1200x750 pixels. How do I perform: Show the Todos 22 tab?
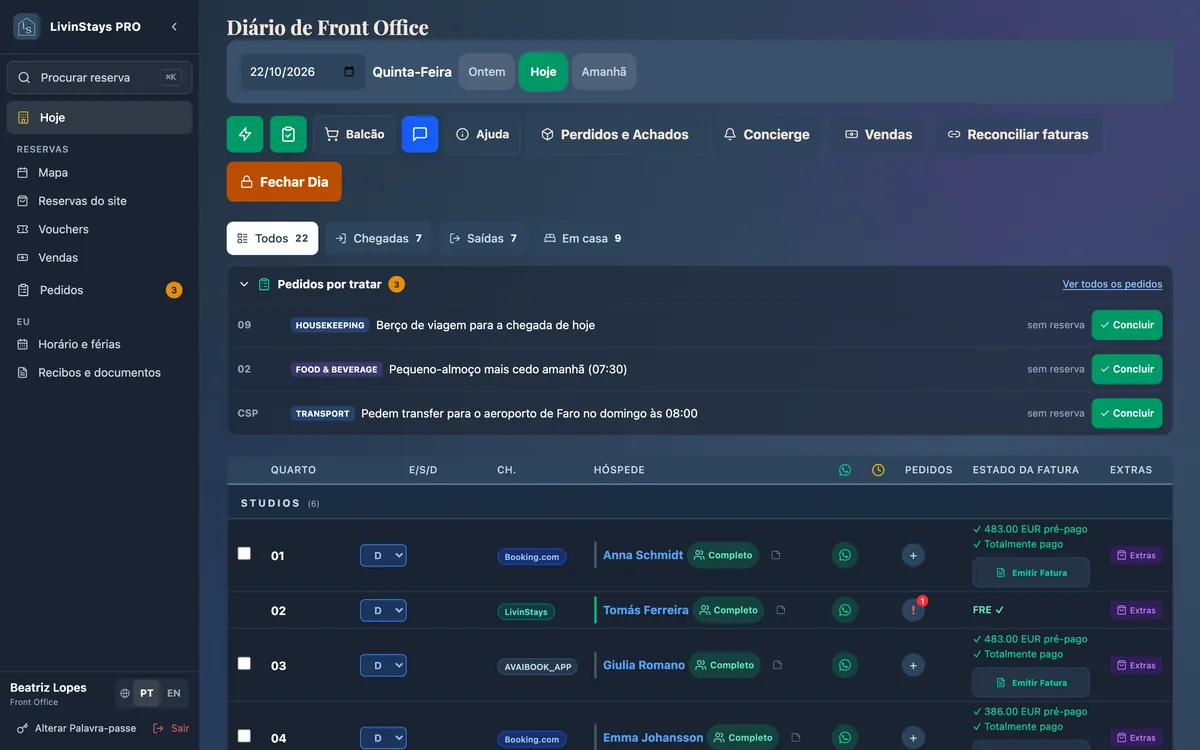pos(273,239)
